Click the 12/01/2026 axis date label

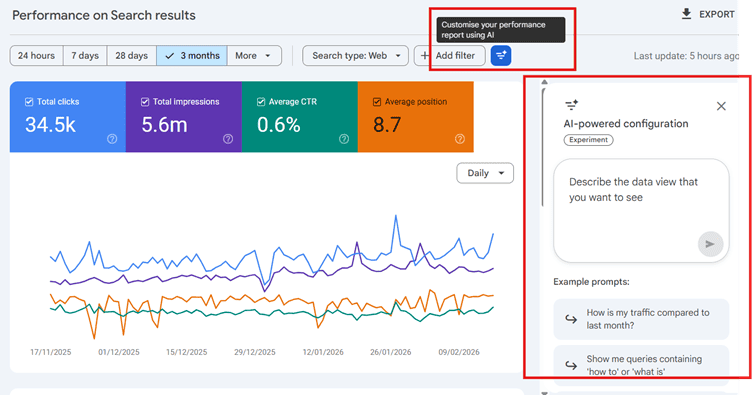[x=323, y=352]
